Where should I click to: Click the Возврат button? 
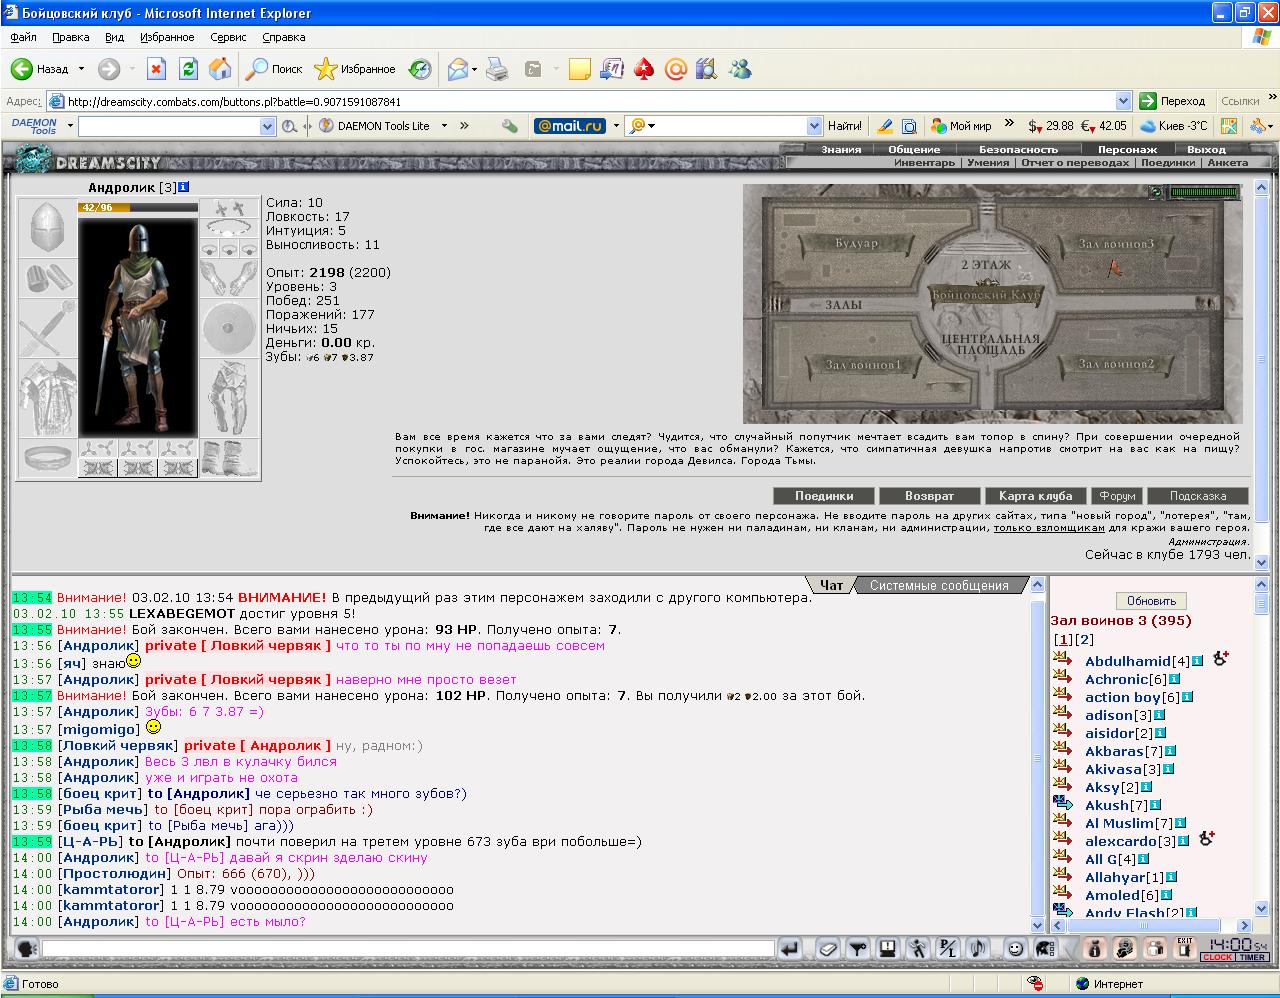tap(929, 496)
